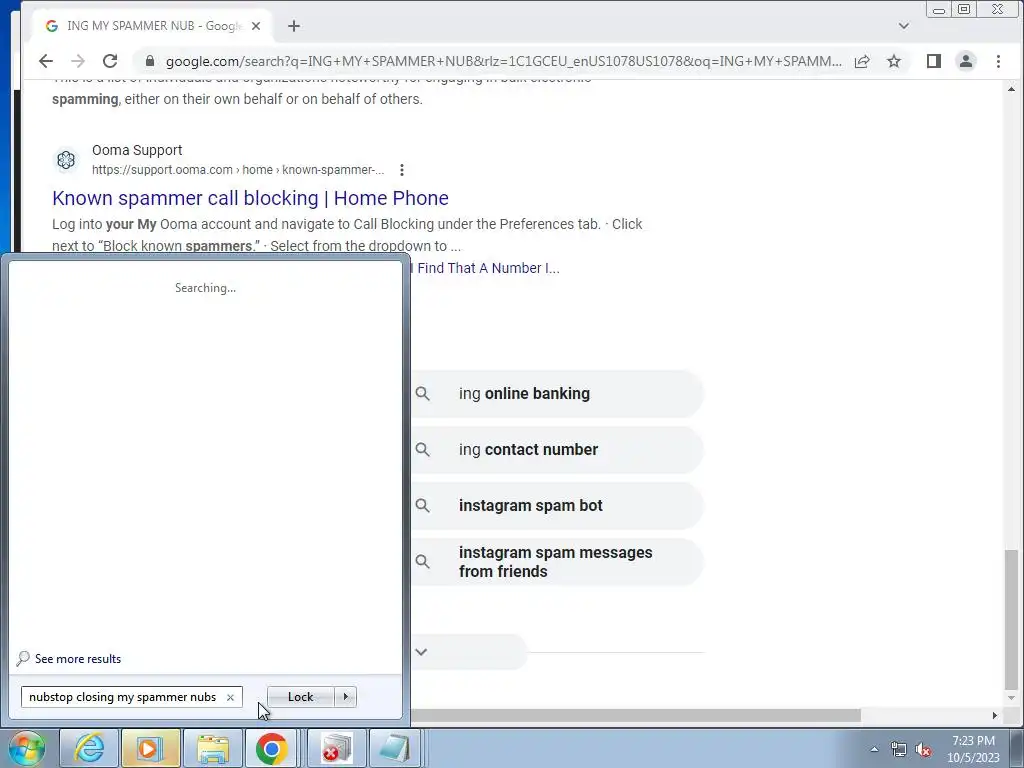1024x768 pixels.
Task: Click the lock icon in address bar
Action: pos(150,61)
